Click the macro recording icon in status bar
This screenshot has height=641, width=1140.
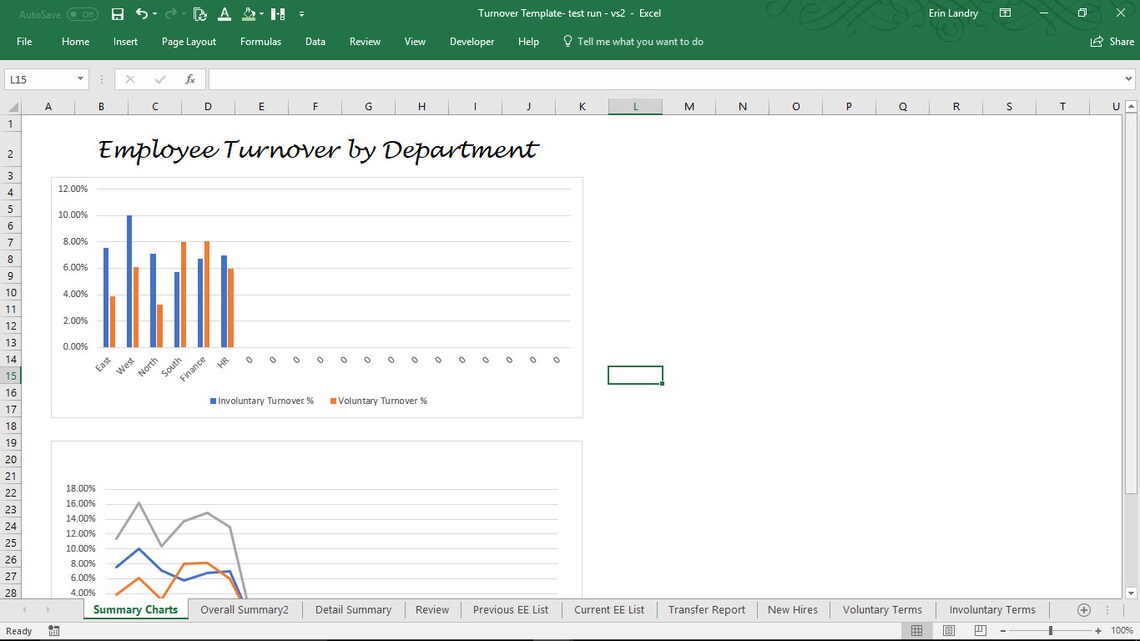click(53, 630)
